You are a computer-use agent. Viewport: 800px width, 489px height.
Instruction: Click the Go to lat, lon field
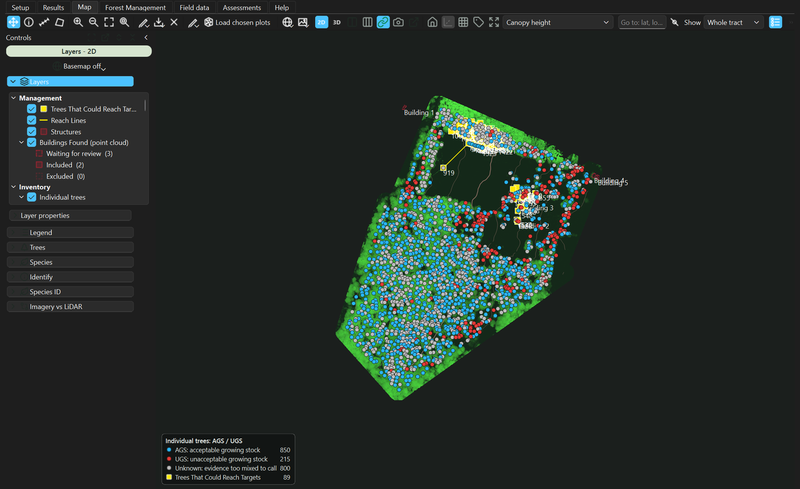(x=642, y=22)
